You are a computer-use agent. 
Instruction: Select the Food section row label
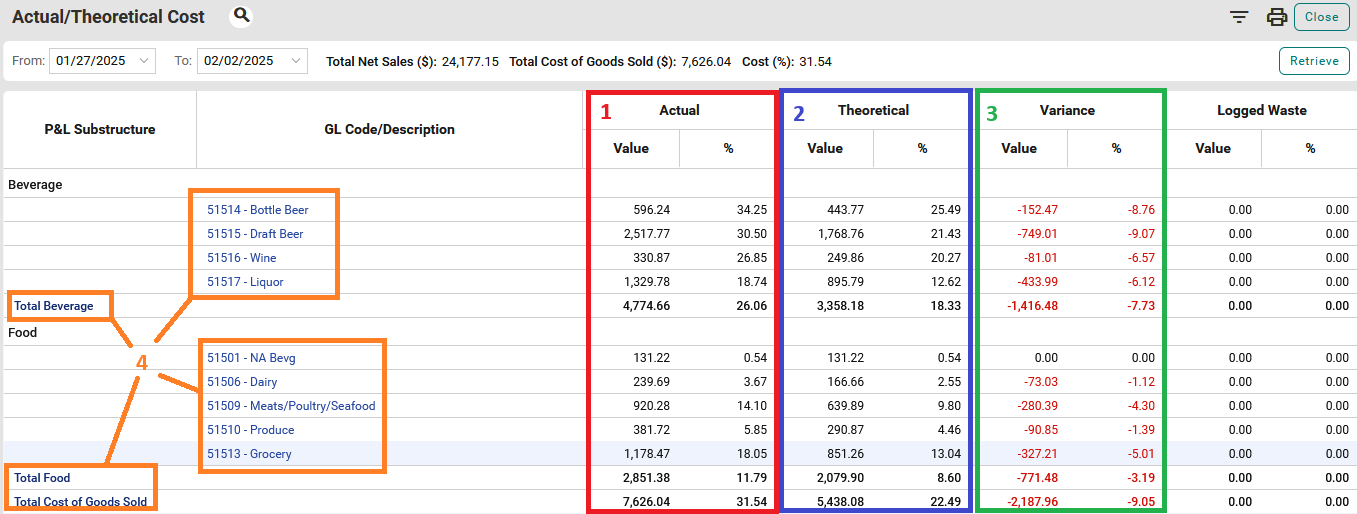click(x=22, y=332)
